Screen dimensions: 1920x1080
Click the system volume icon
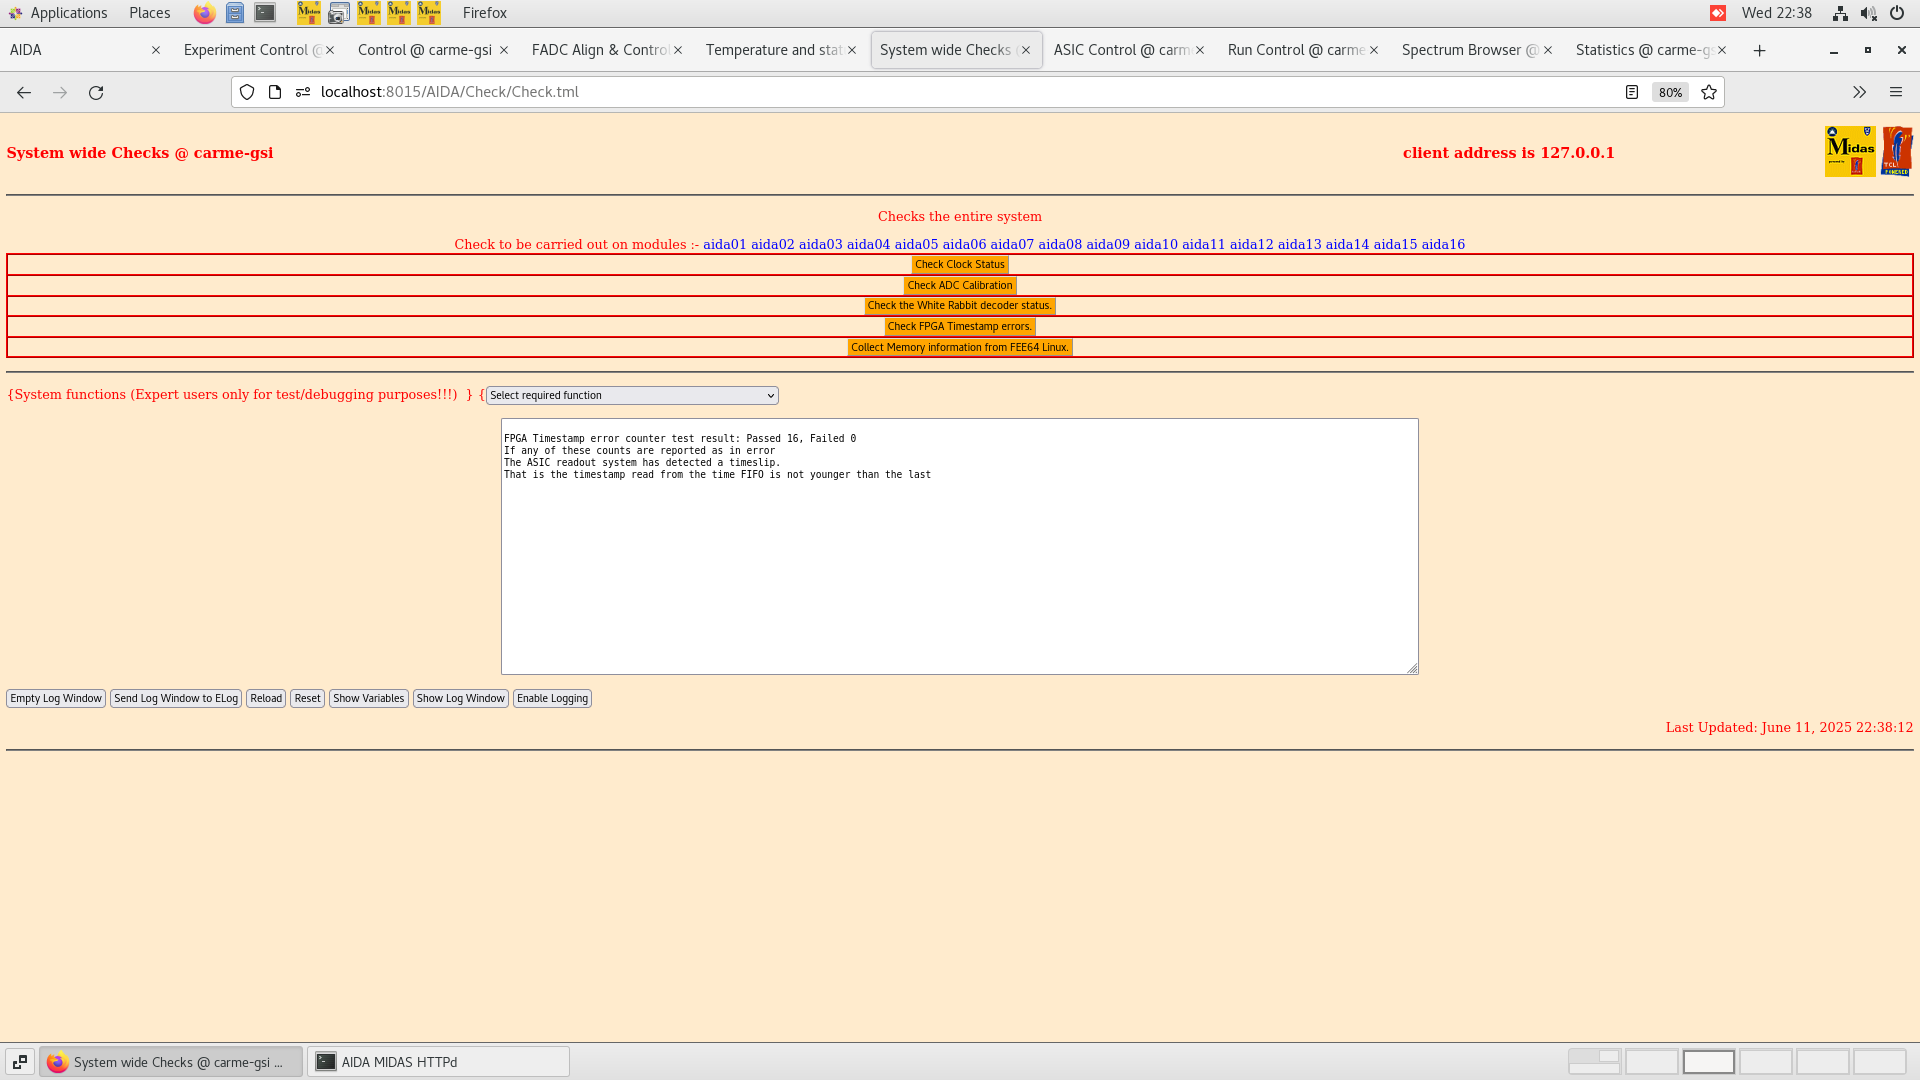pos(1868,13)
